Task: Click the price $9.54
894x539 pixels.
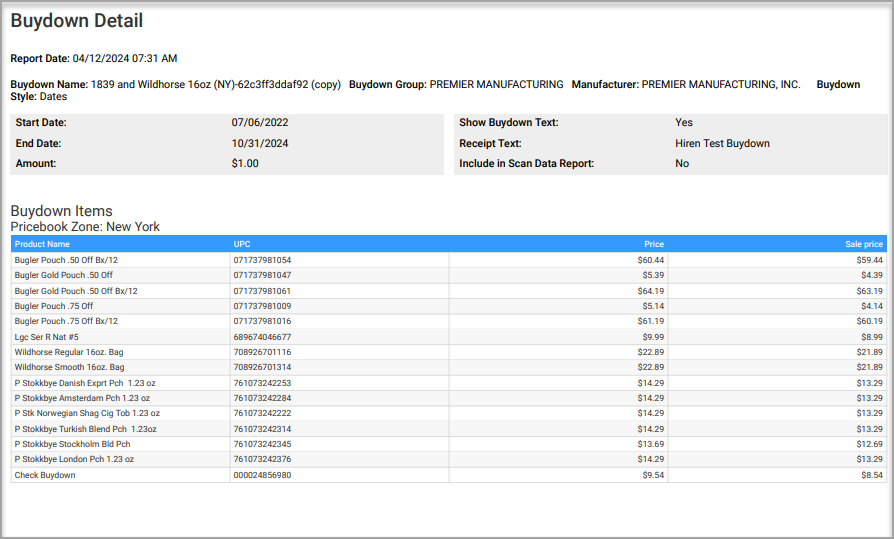Action: pyautogui.click(x=653, y=475)
